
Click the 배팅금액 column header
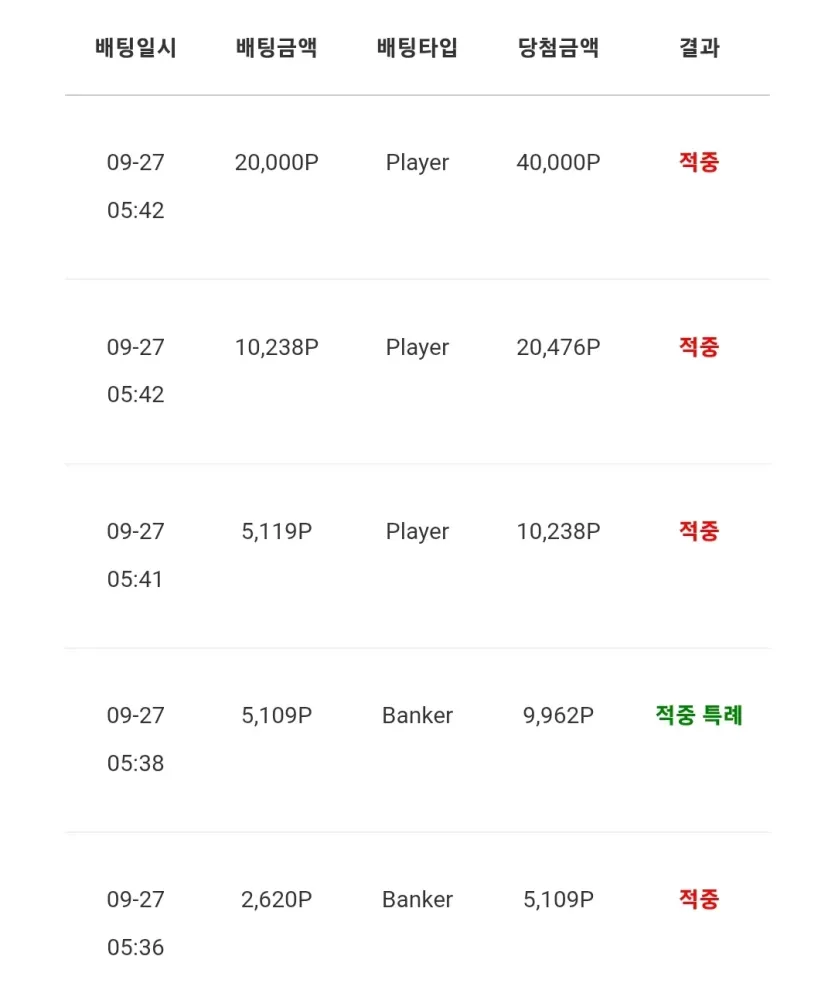coord(276,48)
